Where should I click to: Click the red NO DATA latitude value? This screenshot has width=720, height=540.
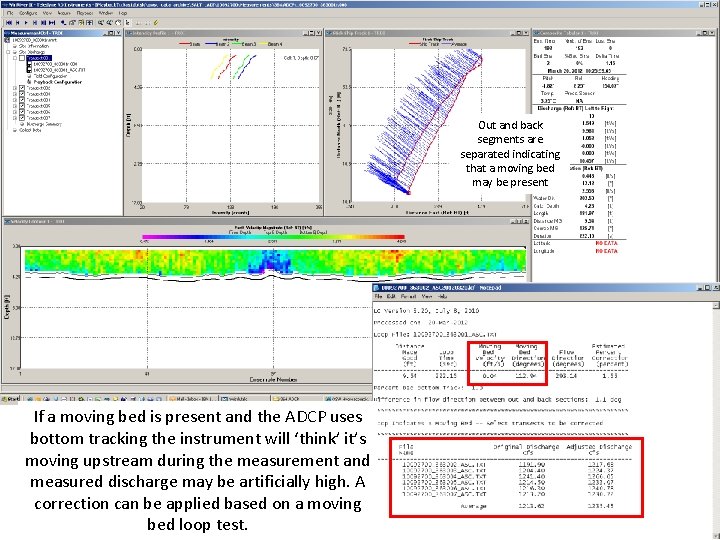(x=606, y=243)
